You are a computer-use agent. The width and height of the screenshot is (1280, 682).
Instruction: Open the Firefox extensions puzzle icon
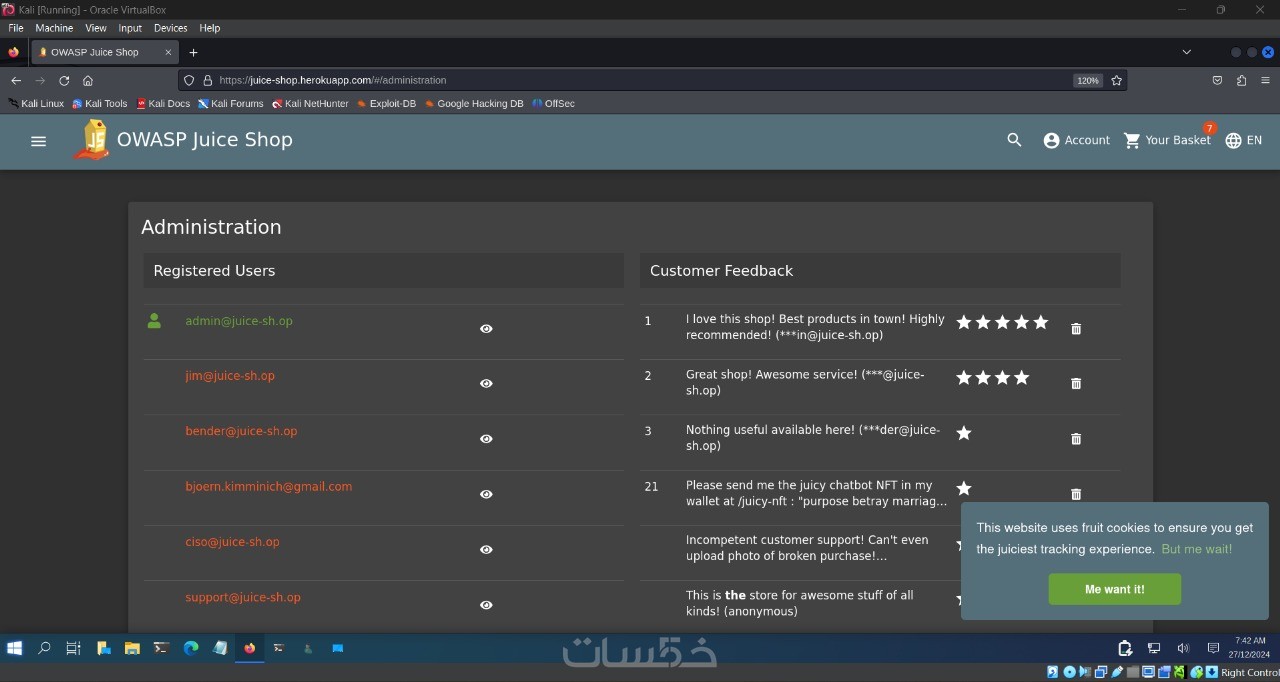(x=1241, y=80)
